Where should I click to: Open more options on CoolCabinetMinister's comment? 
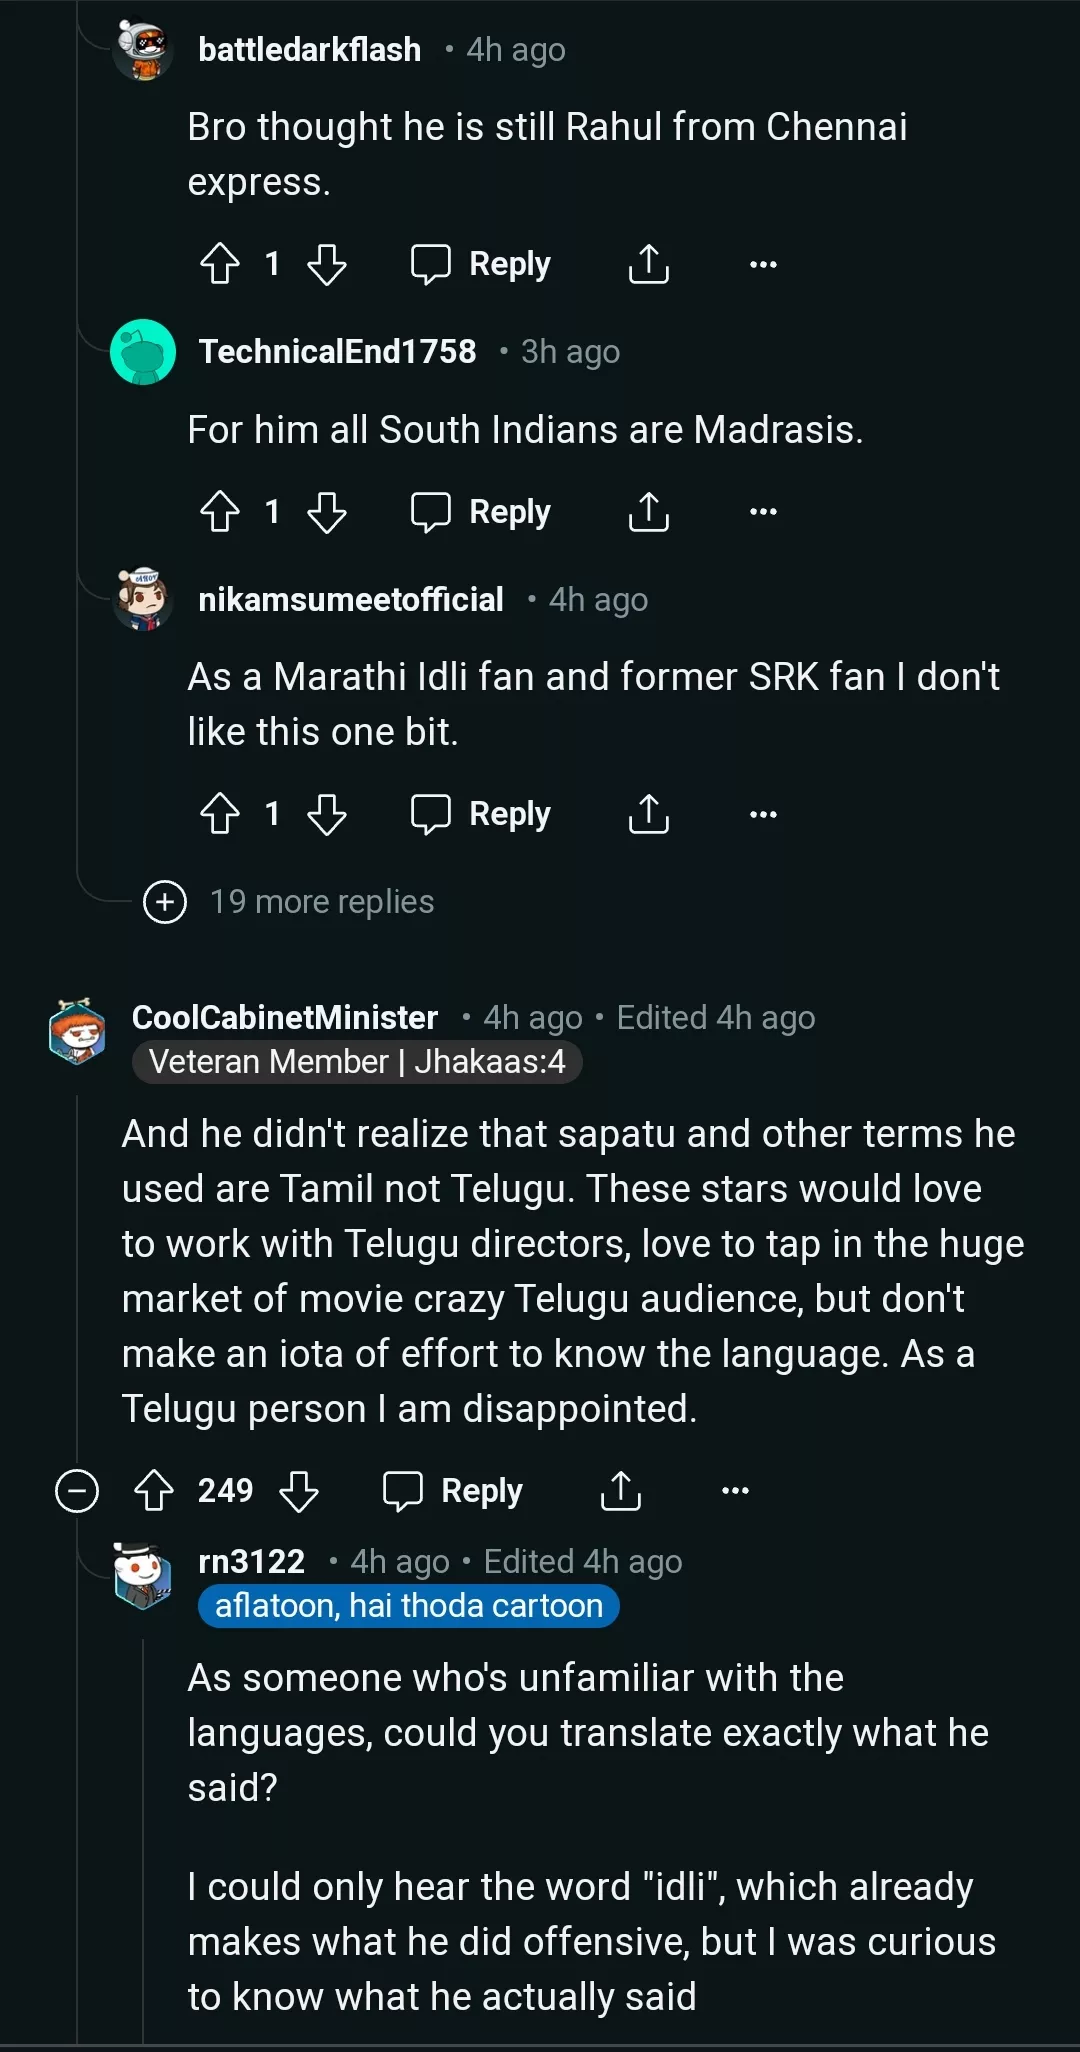pyautogui.click(x=735, y=1491)
